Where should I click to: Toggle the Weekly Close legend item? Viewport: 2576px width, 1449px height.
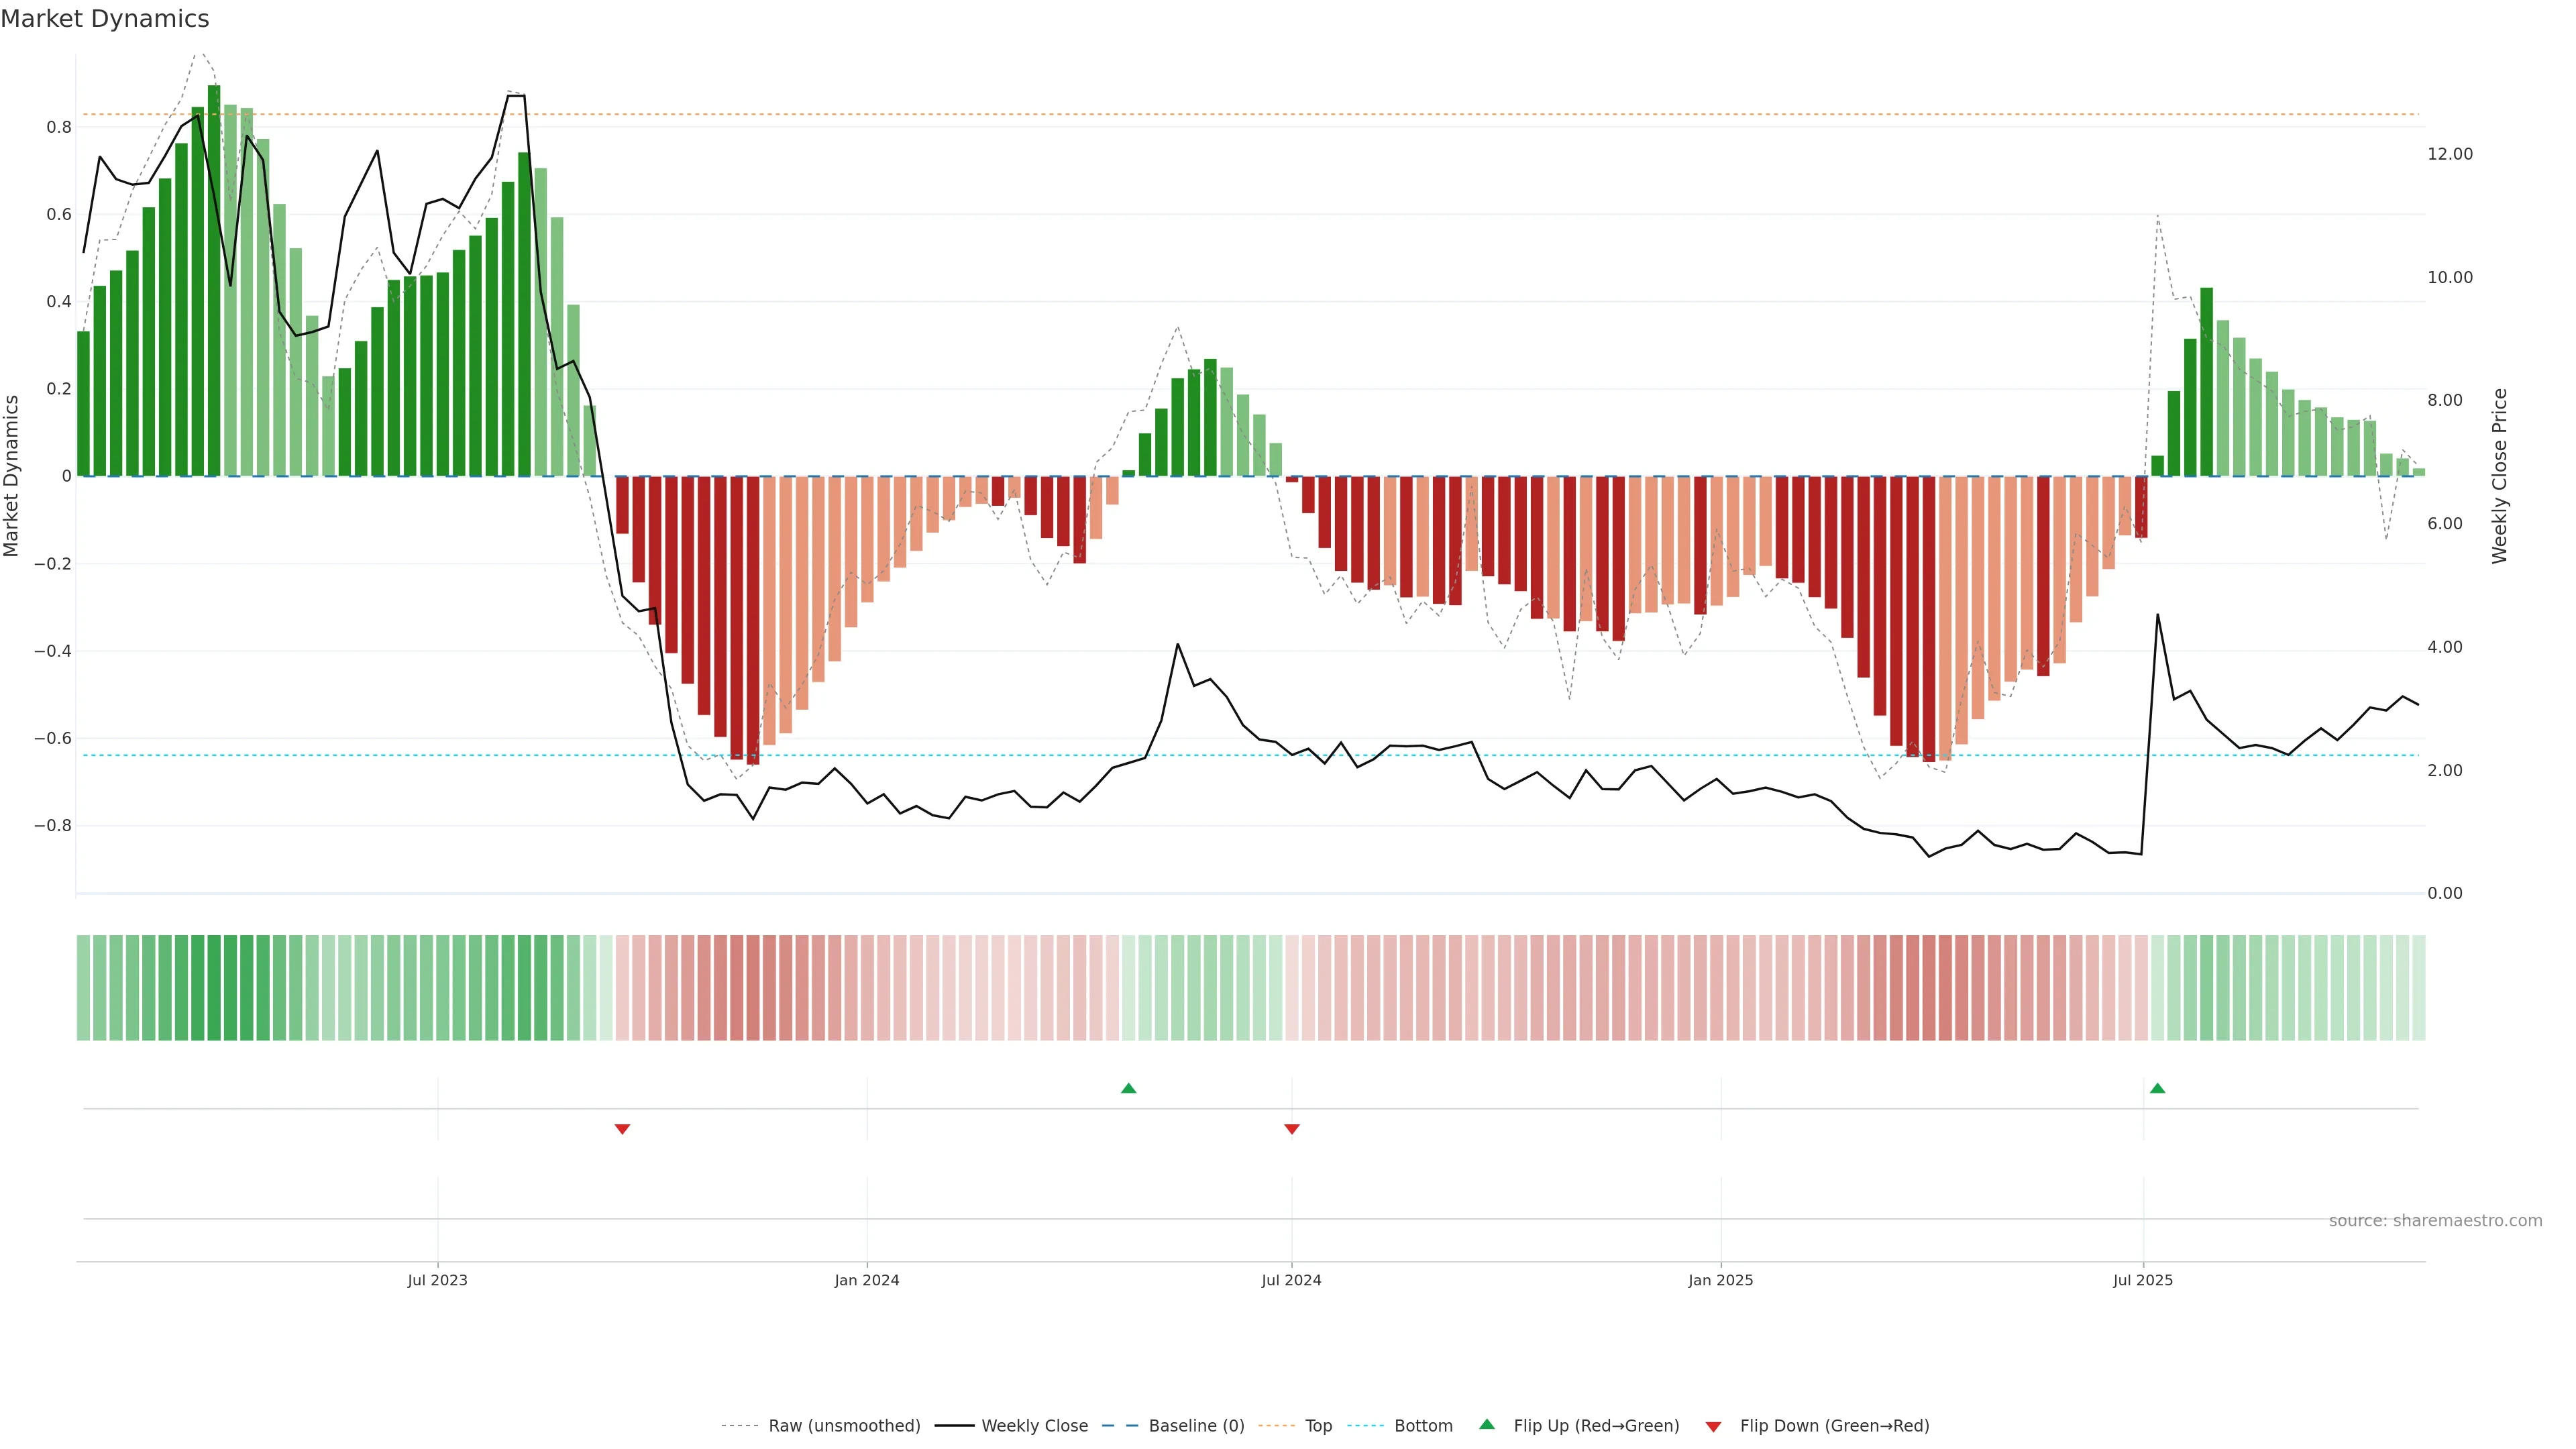tap(1034, 1426)
